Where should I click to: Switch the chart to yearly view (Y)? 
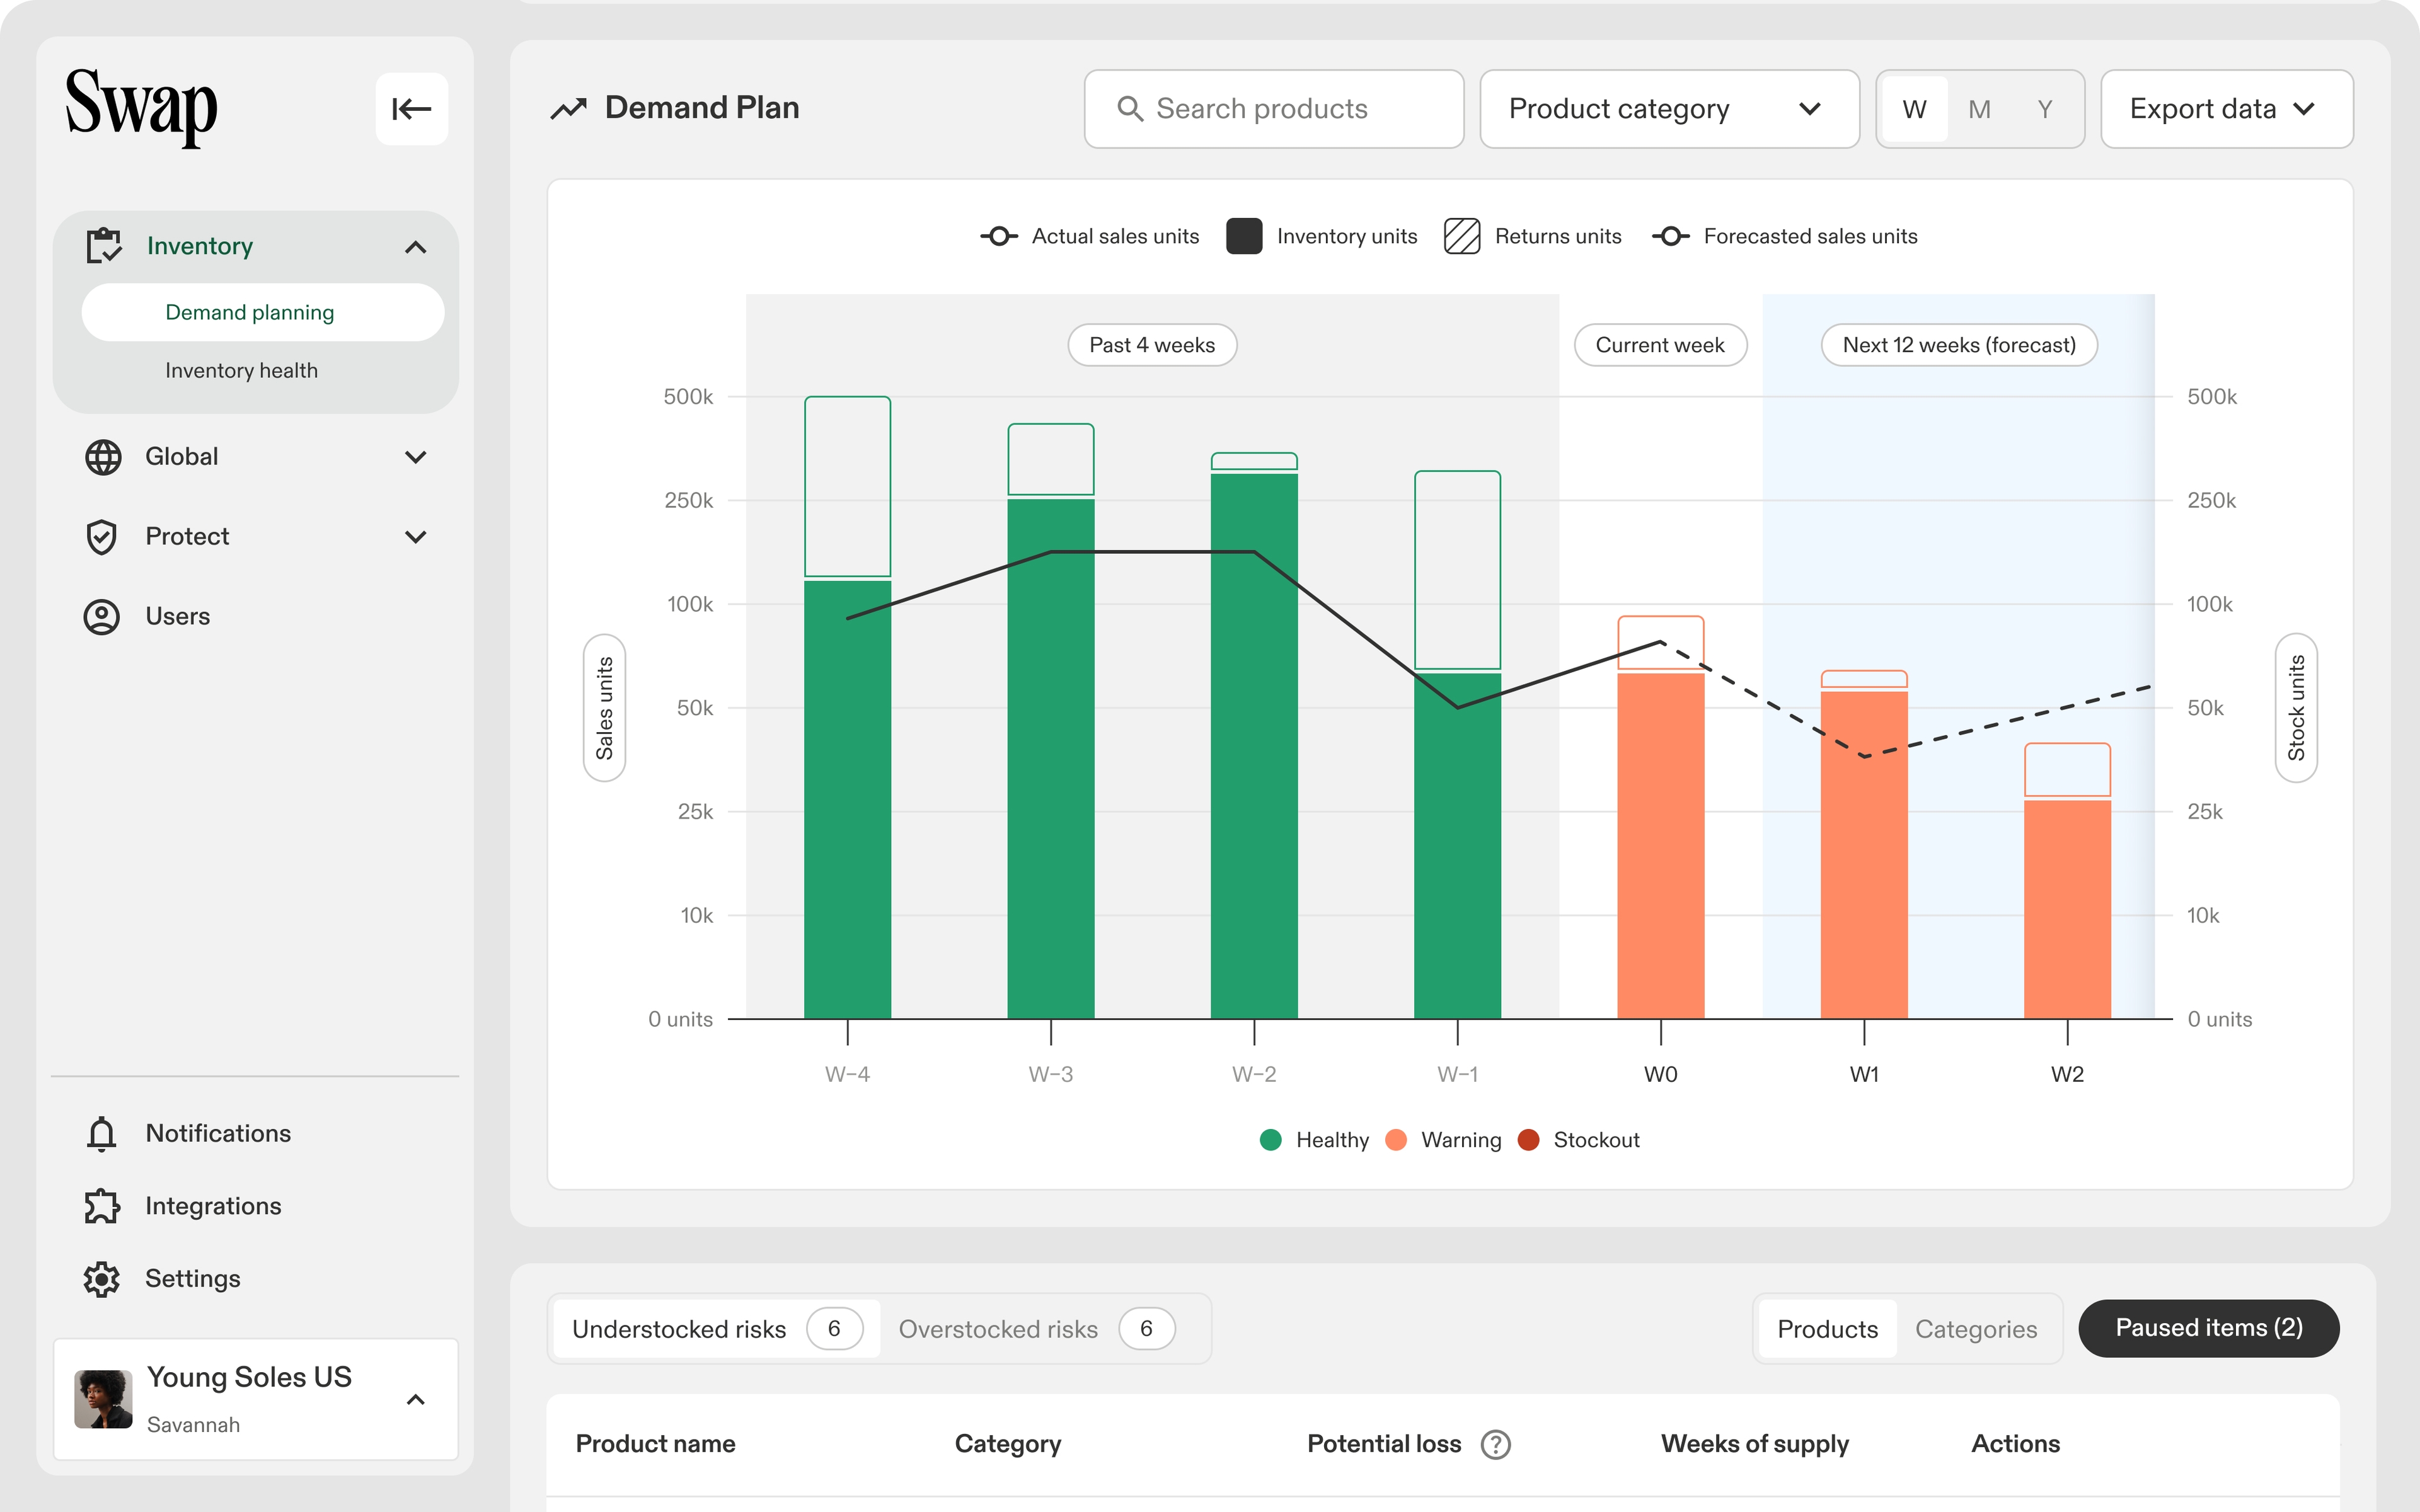[x=2045, y=109]
